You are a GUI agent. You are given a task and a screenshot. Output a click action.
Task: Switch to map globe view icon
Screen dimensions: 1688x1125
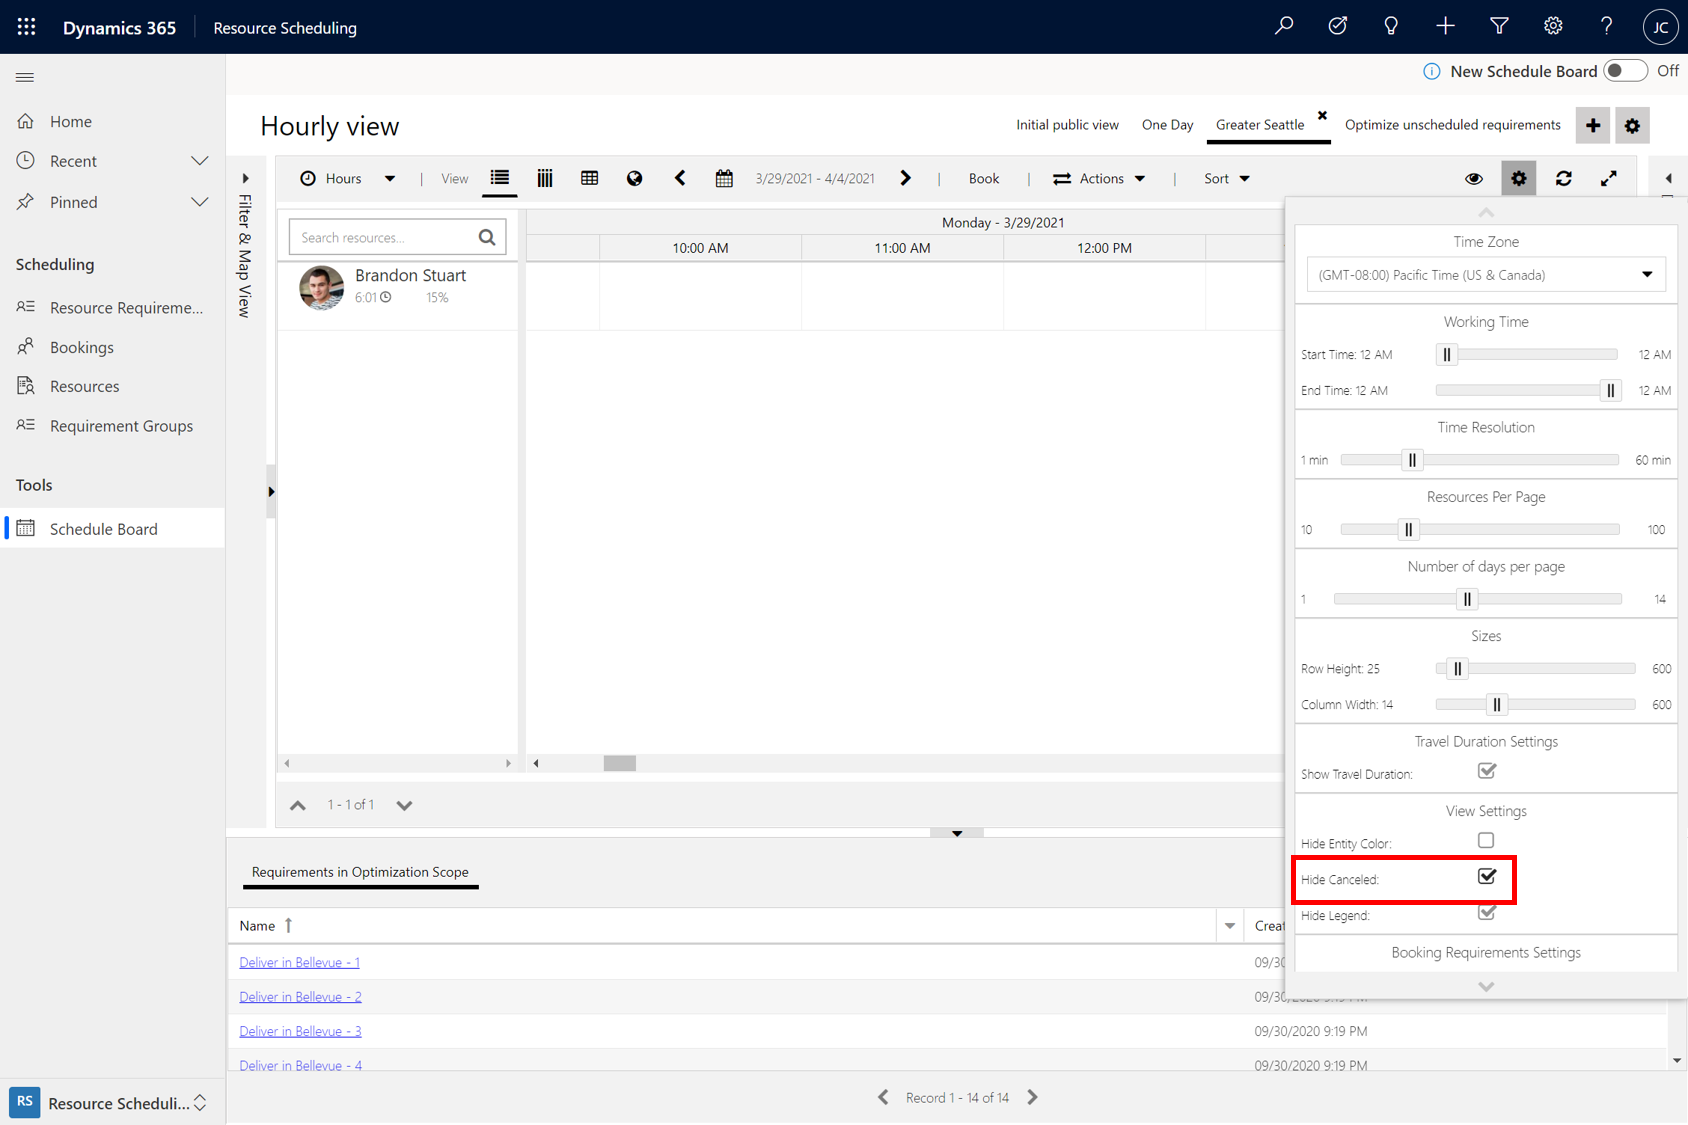(x=634, y=178)
